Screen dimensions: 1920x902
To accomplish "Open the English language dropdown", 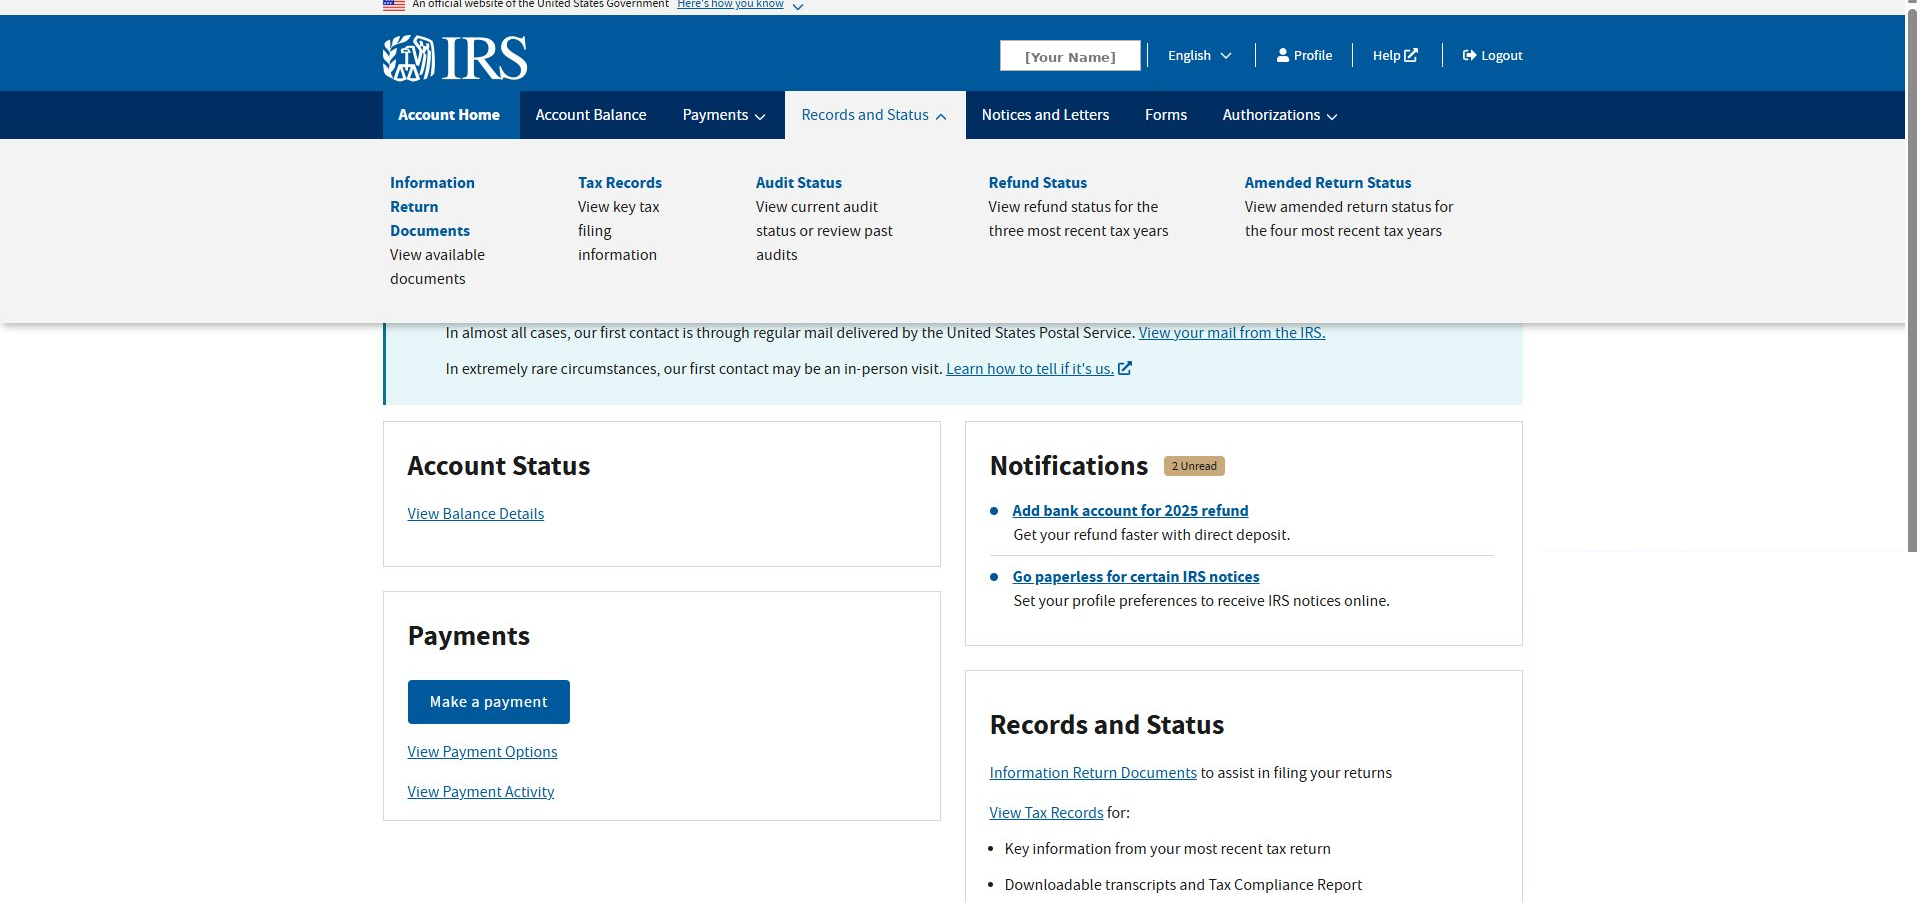I will 1200,55.
